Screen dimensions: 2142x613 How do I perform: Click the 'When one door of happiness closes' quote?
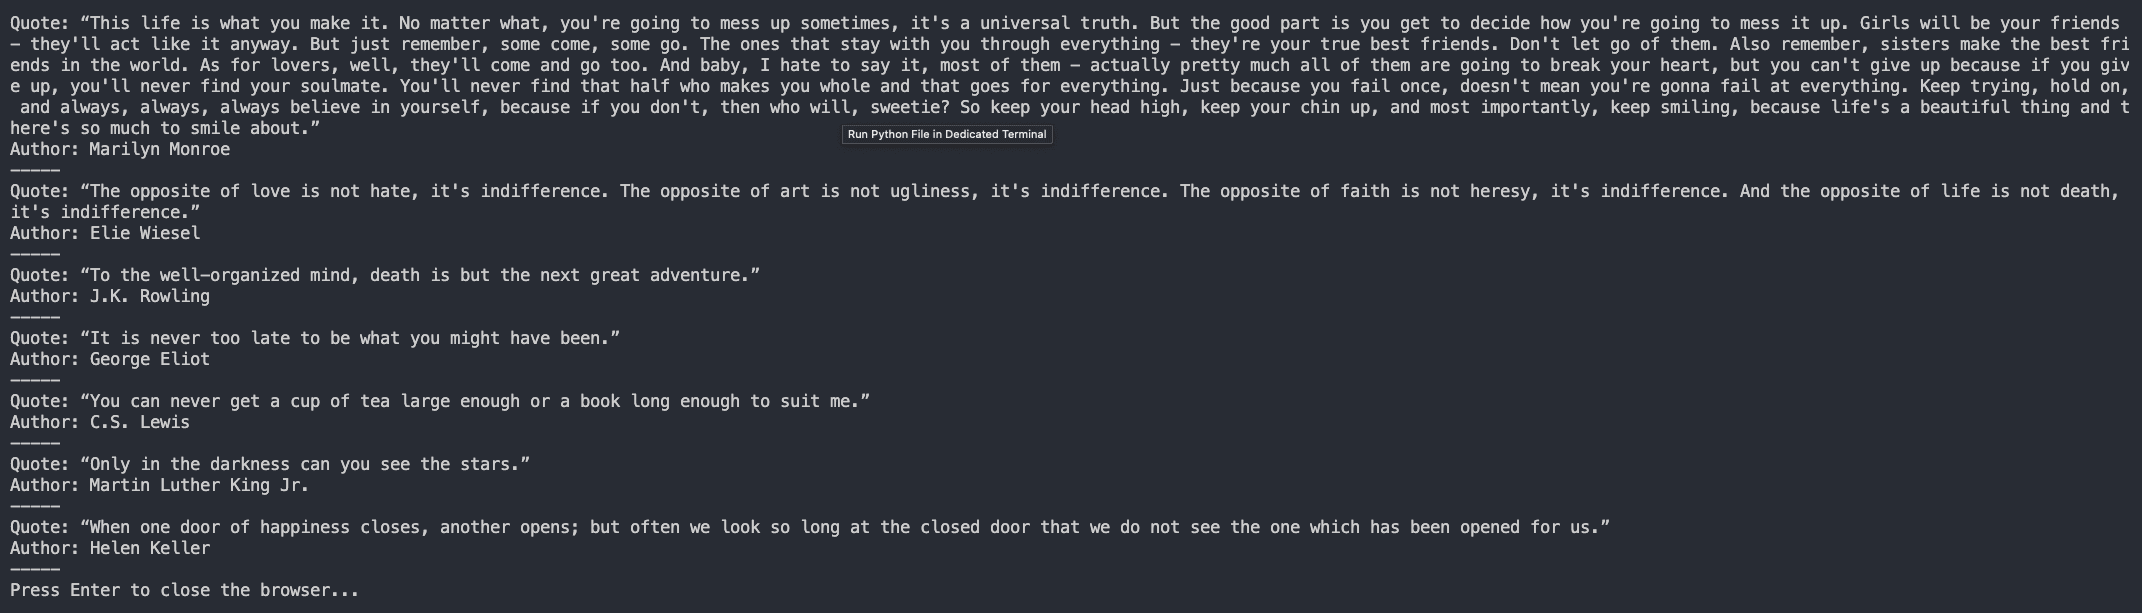[810, 527]
